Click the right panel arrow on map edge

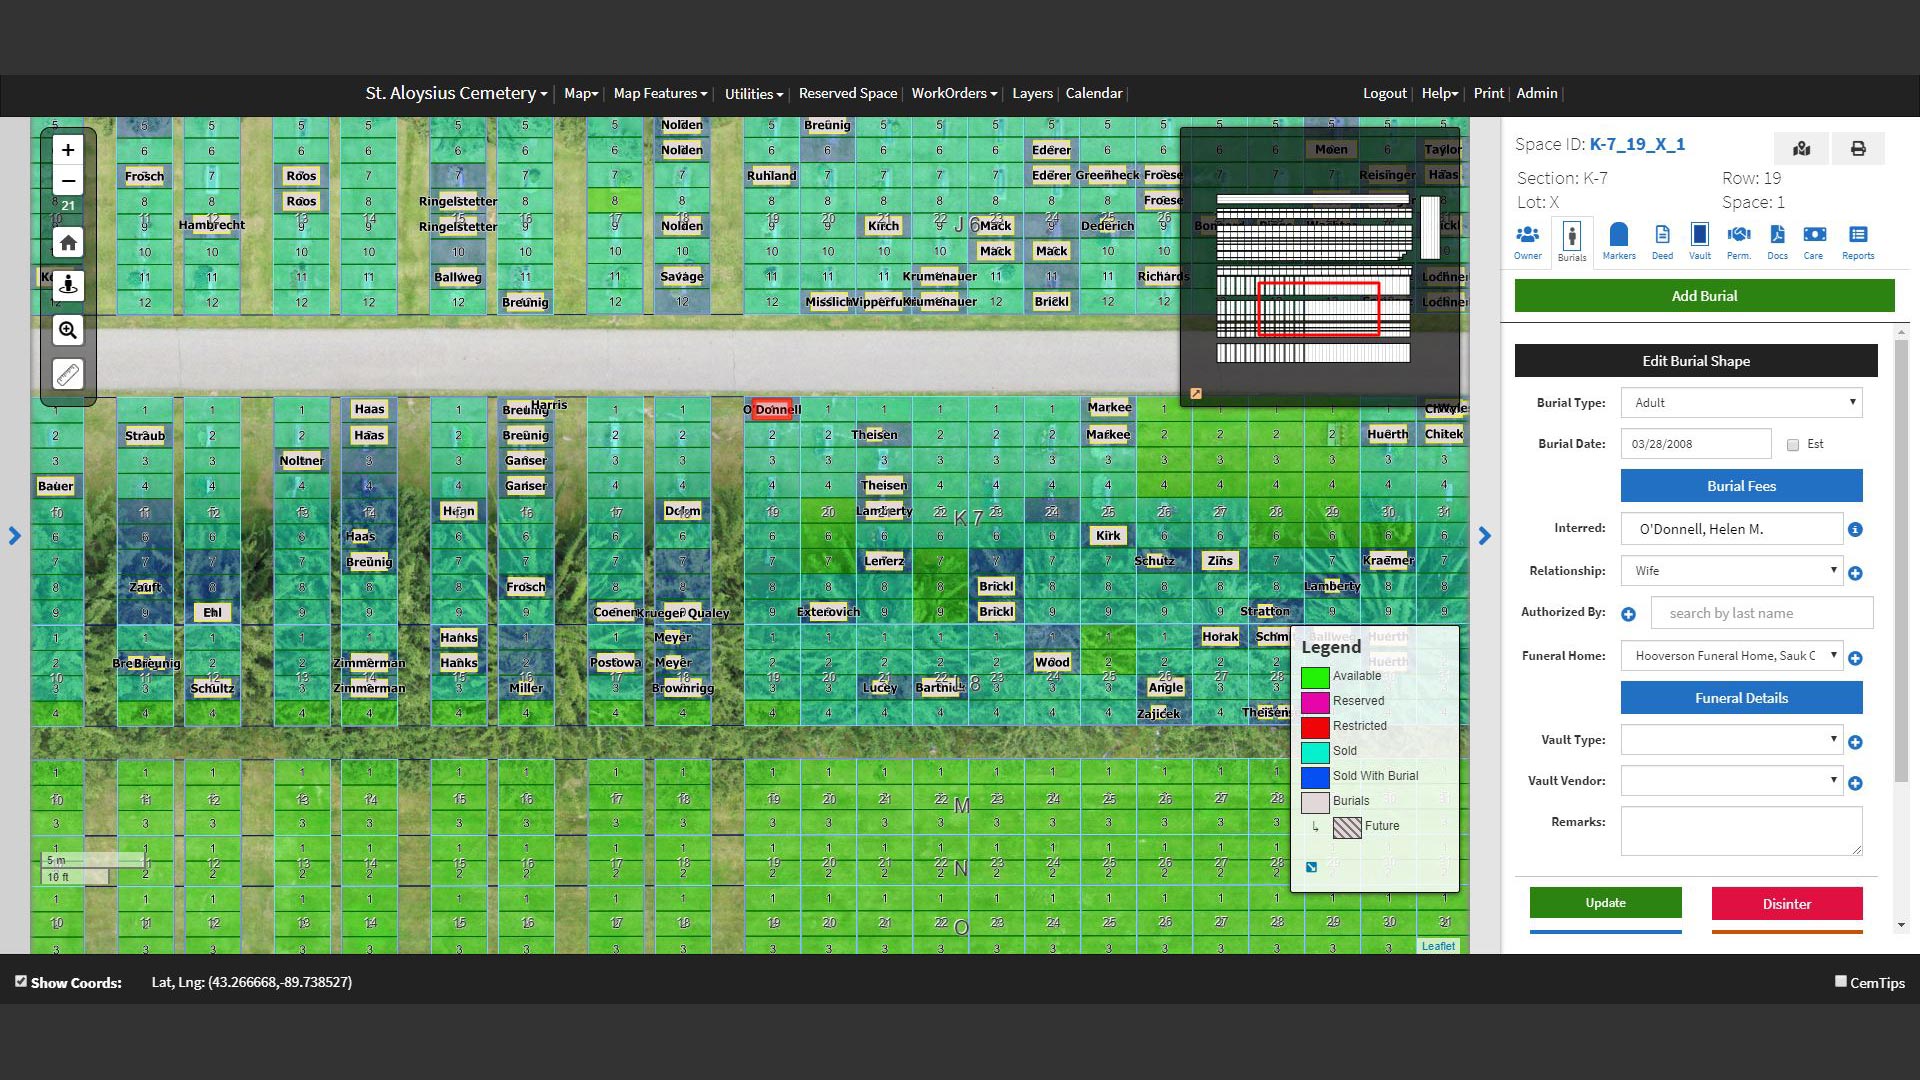(x=1484, y=536)
